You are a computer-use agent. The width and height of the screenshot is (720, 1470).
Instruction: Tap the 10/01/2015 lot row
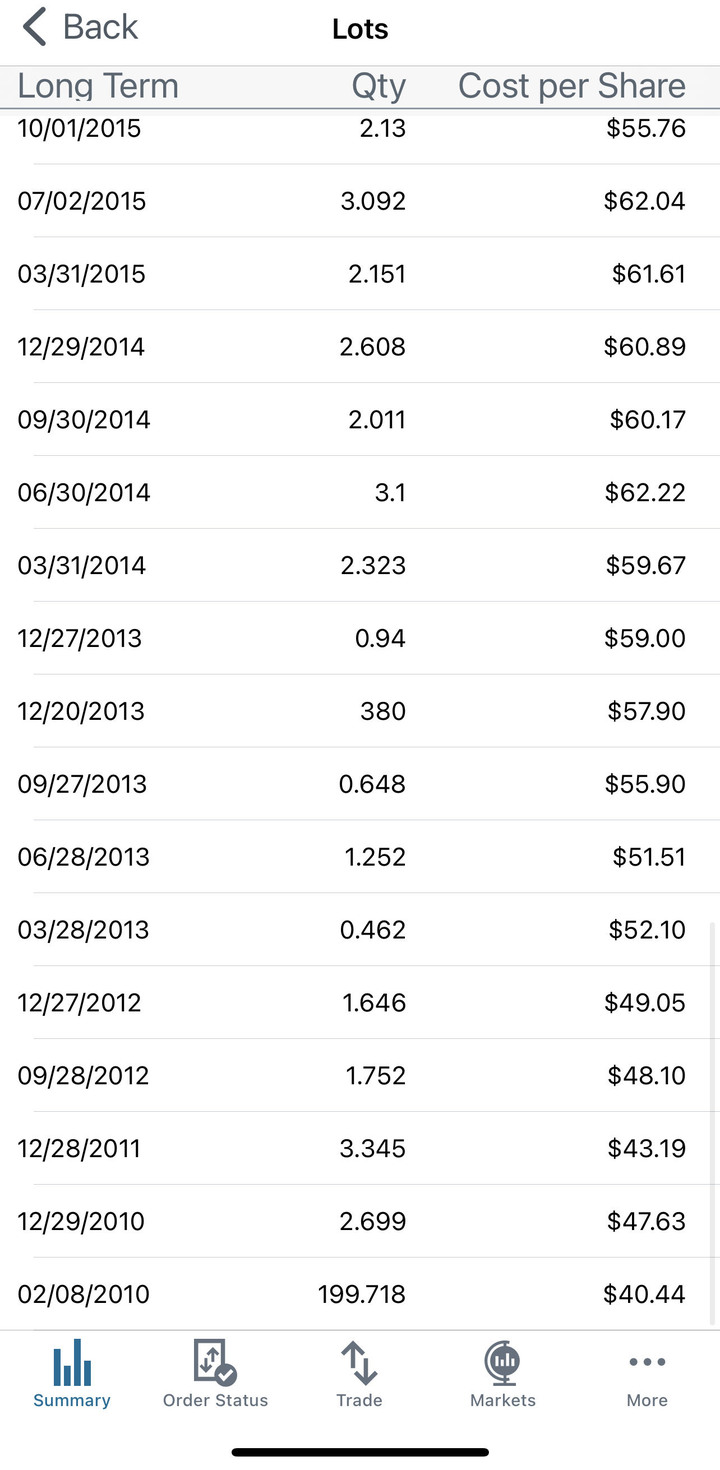(x=360, y=130)
